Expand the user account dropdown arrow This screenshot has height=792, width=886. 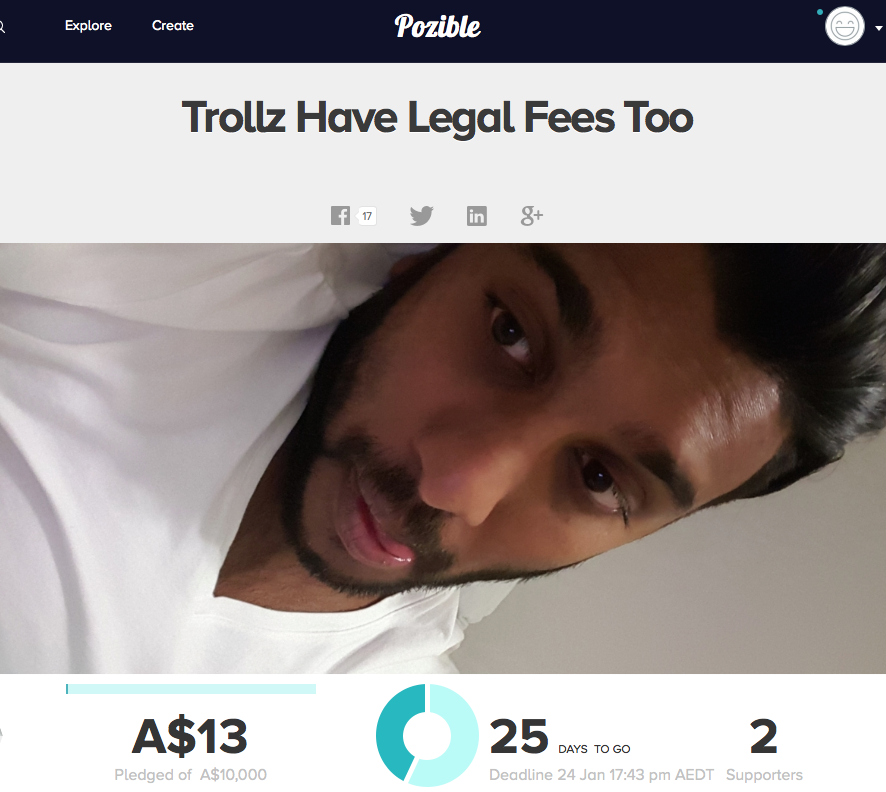pos(879,28)
